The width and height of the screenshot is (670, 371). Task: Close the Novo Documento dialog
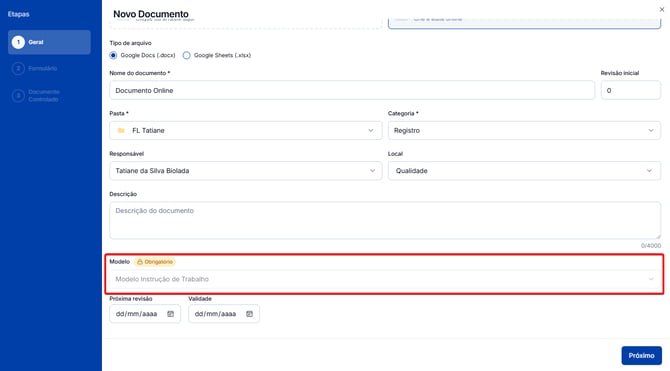661,9
